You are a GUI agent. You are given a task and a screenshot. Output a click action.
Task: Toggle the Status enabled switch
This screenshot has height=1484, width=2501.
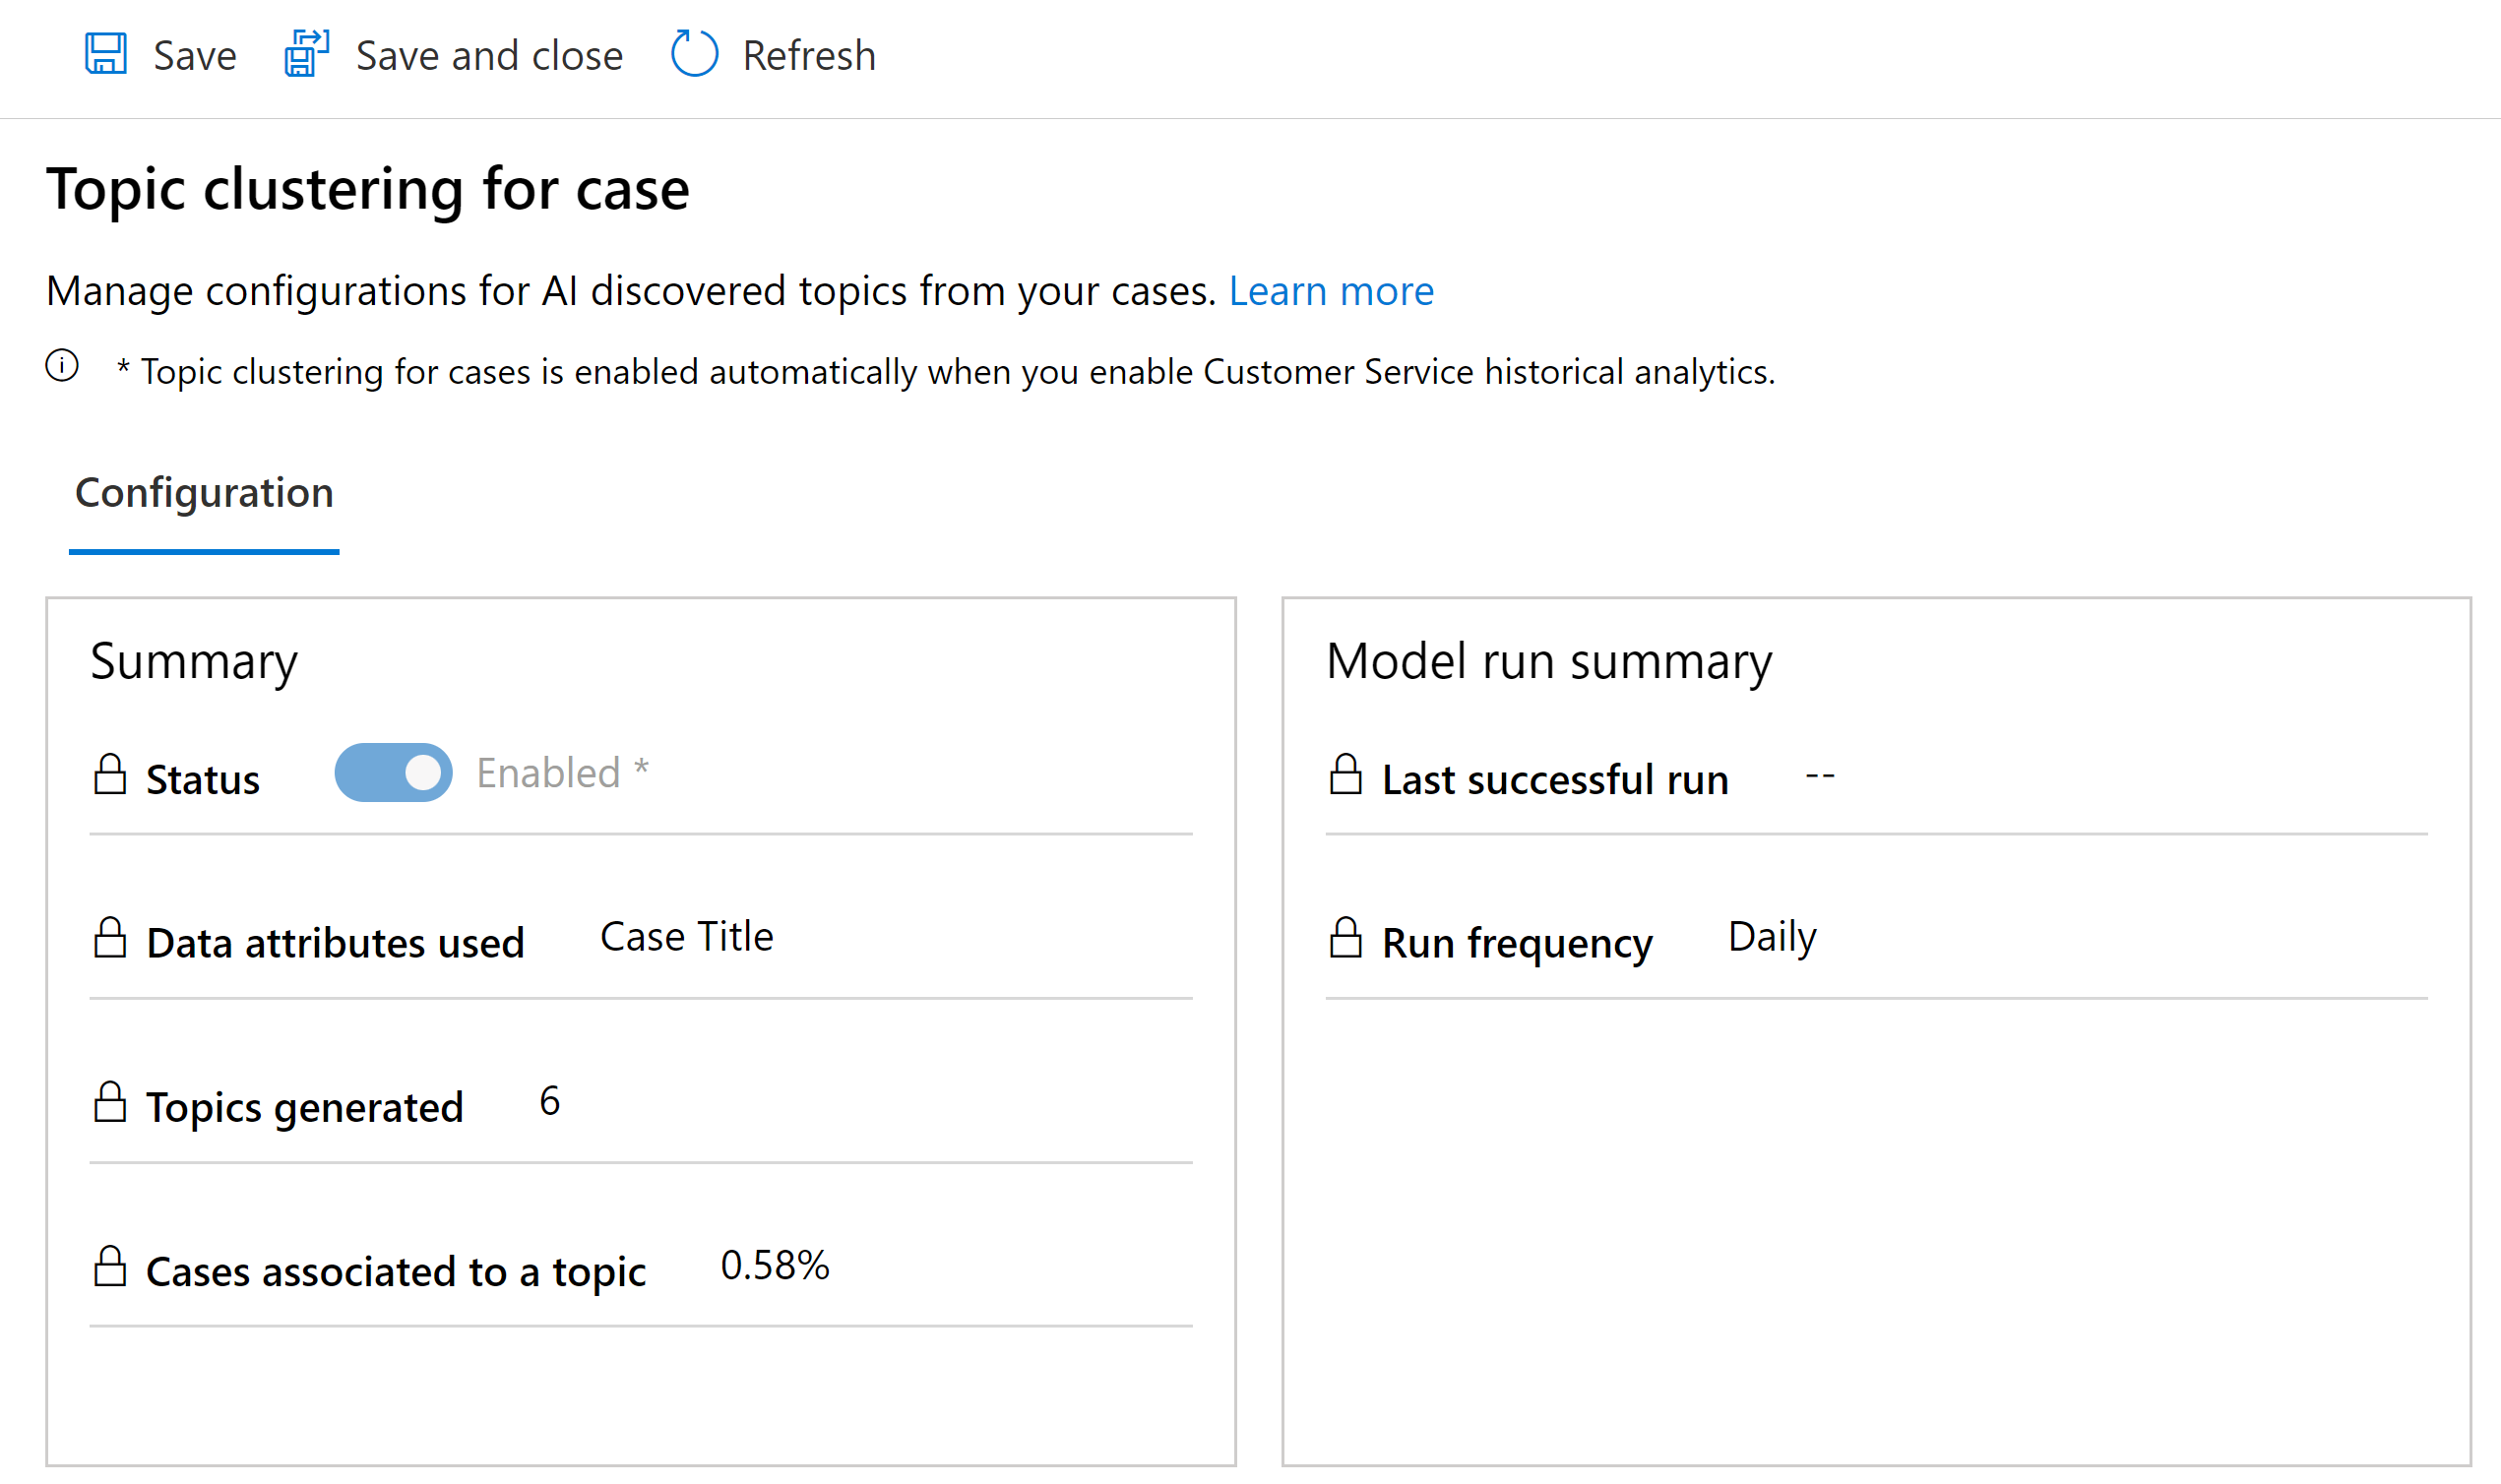pos(391,773)
